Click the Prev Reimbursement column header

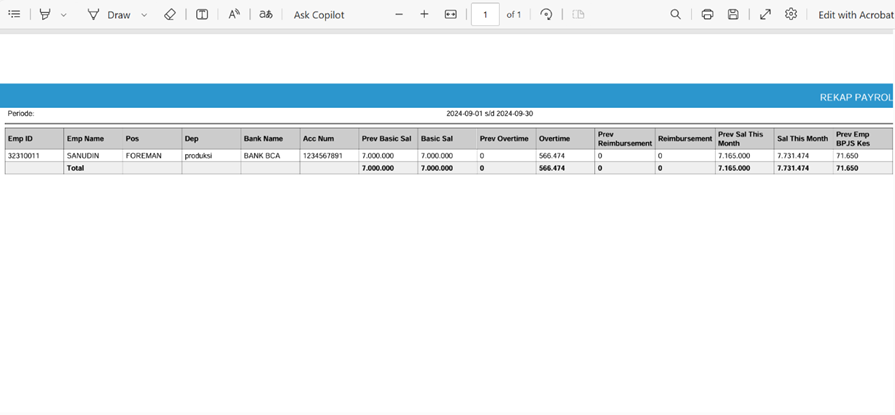[x=624, y=139]
